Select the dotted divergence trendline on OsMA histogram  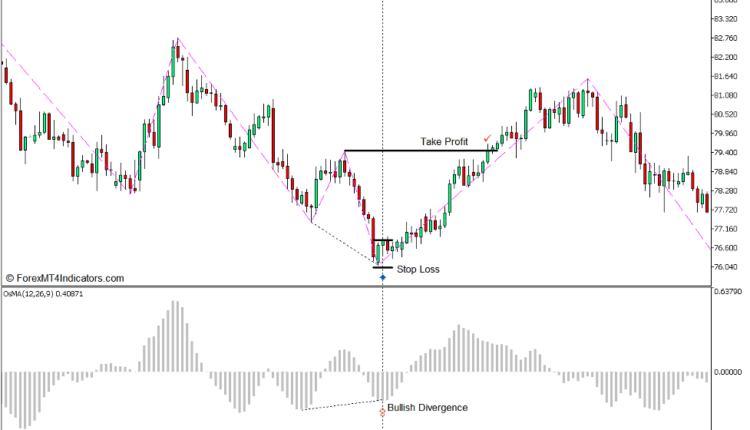(340, 406)
